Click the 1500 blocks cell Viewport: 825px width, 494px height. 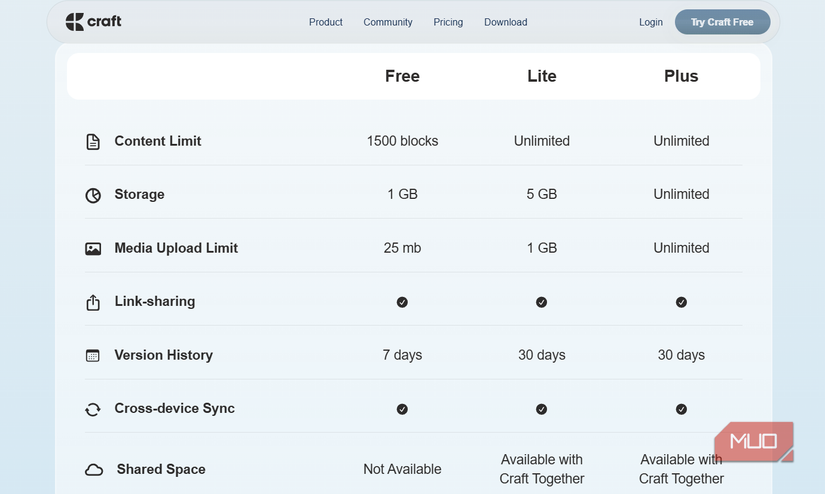point(403,141)
